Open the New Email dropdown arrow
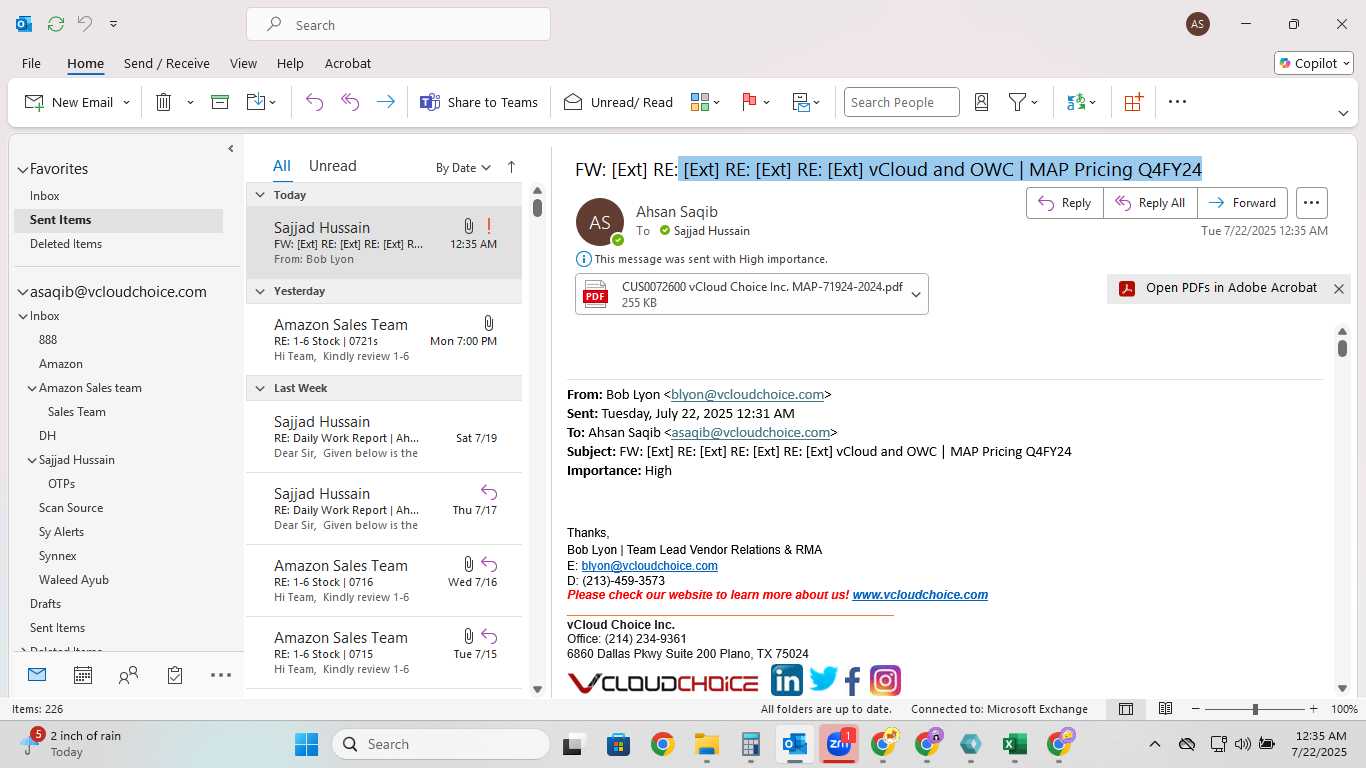The width and height of the screenshot is (1366, 768). point(126,102)
